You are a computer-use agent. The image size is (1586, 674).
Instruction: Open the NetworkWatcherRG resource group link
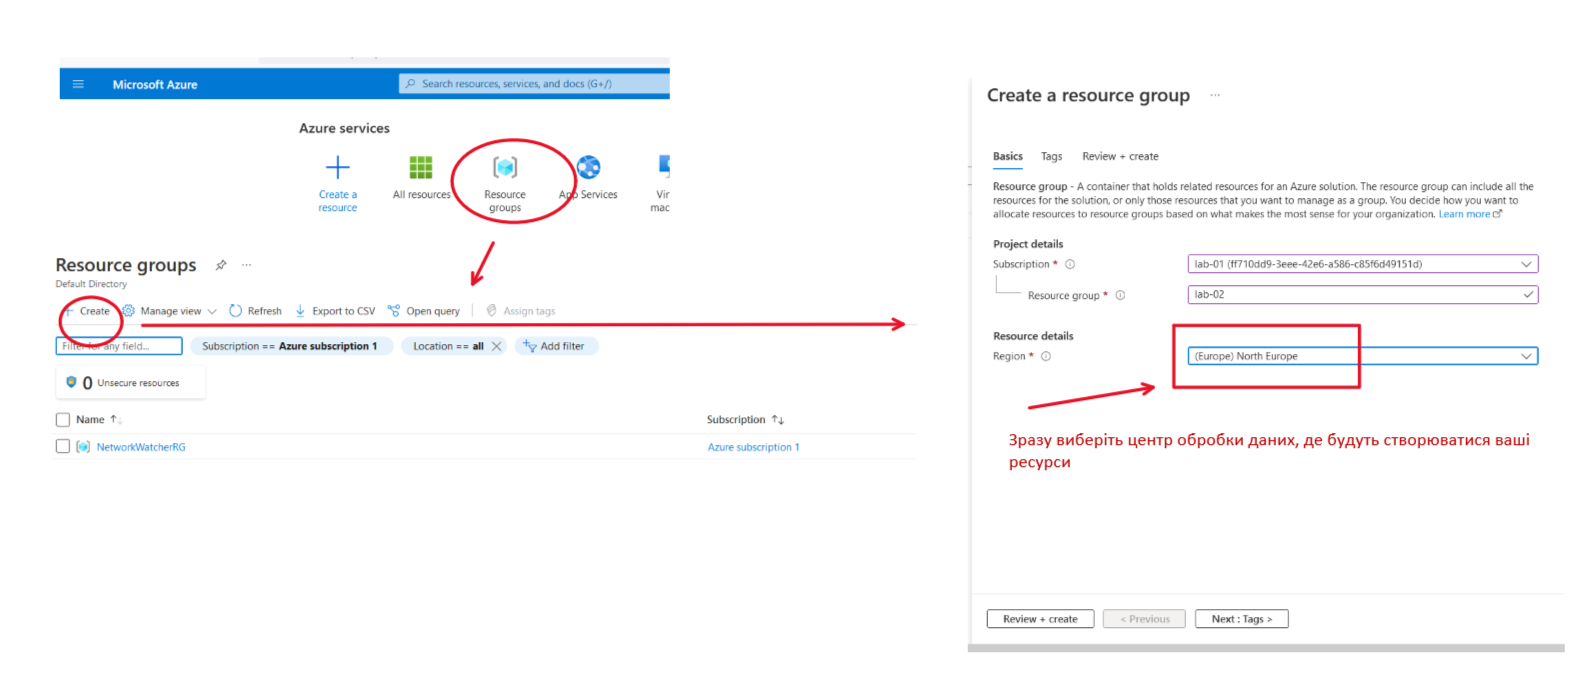point(141,447)
